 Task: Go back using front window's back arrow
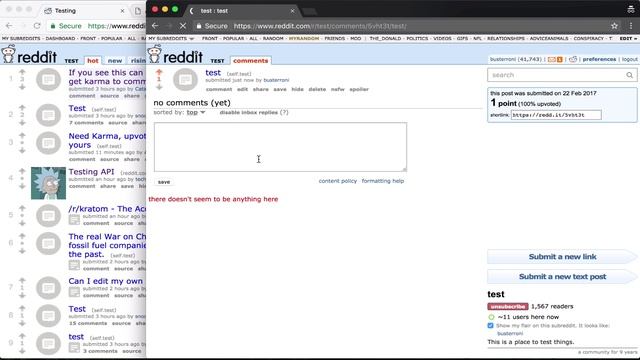[155, 26]
